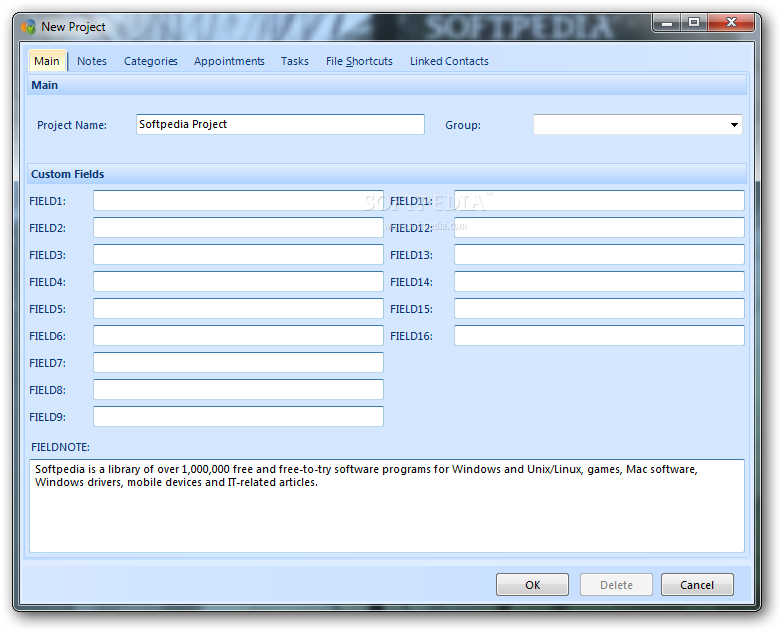Confirm the project with OK
Viewport: 782px width, 632px height.
pos(532,585)
